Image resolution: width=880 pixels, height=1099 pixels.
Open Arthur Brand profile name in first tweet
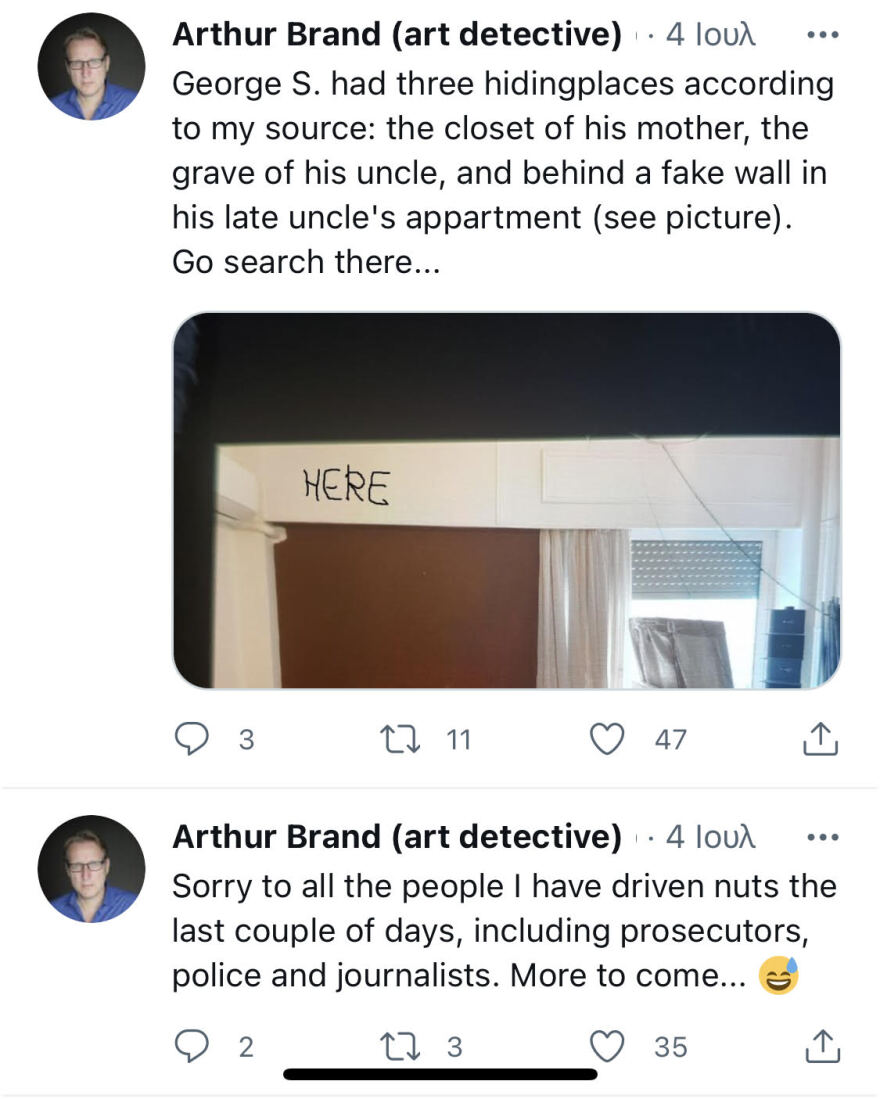point(396,35)
